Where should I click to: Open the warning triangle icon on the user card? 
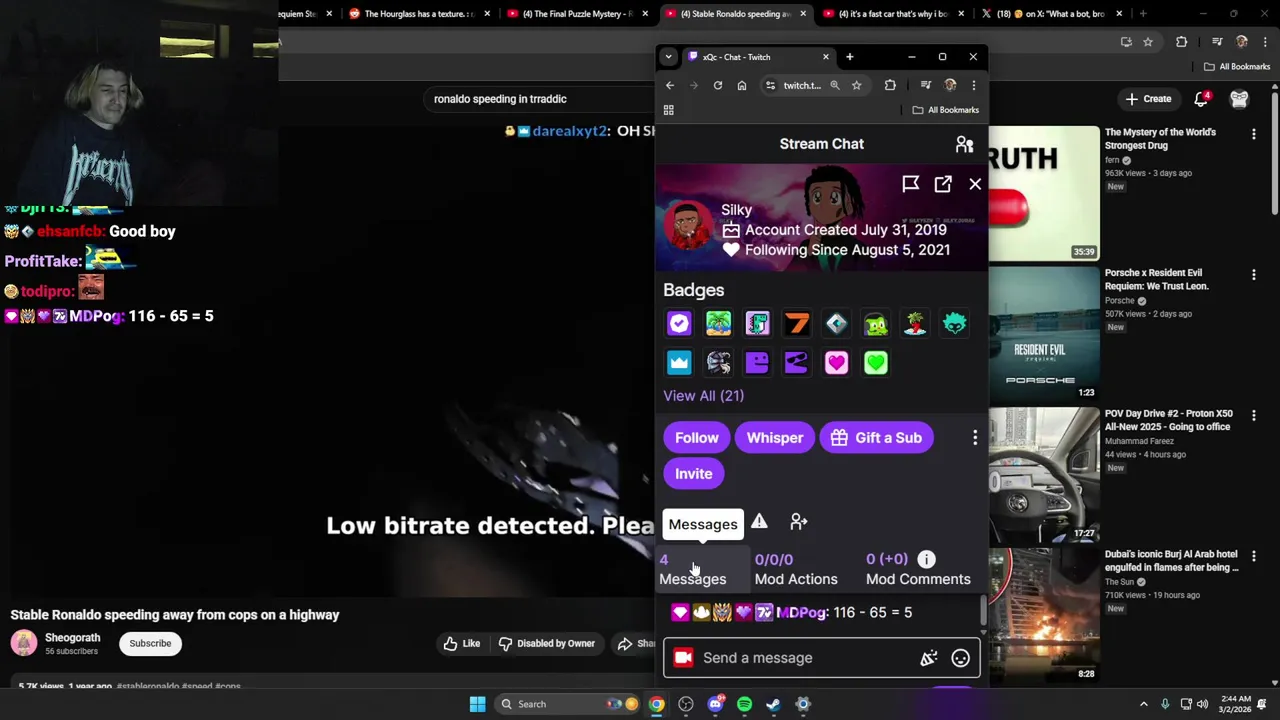(759, 522)
